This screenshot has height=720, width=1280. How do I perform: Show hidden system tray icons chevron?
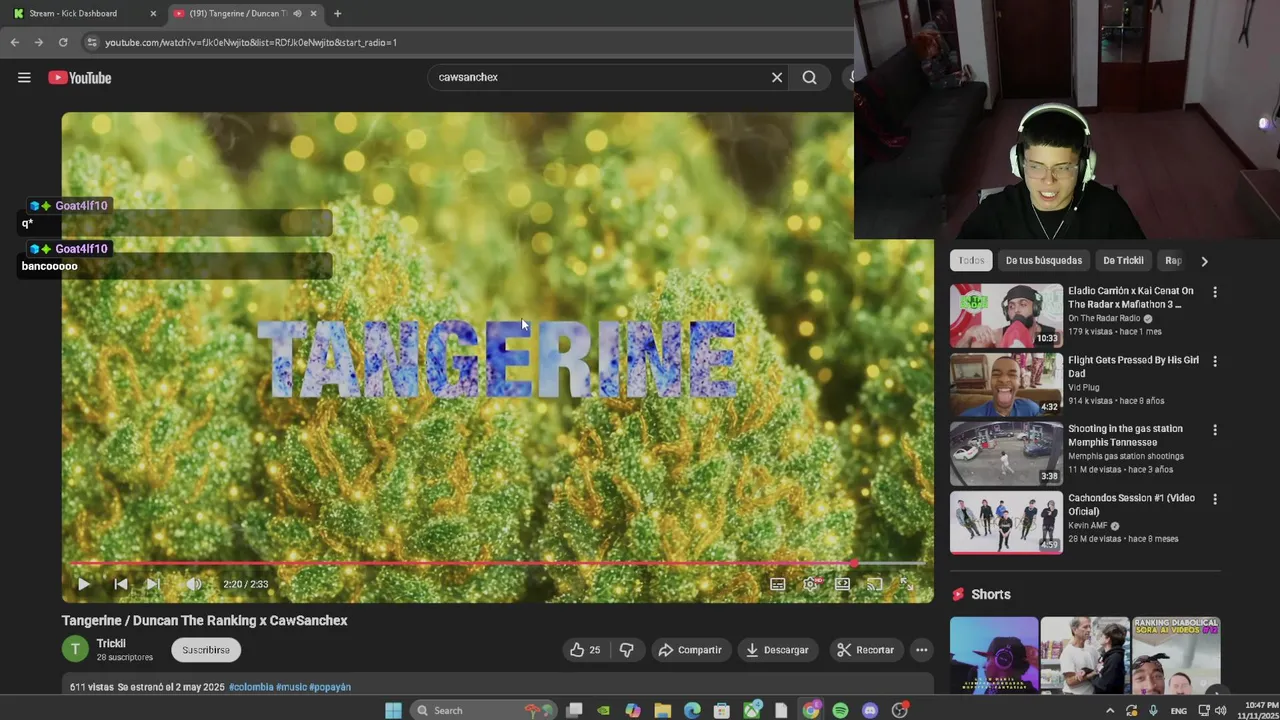coord(1109,710)
